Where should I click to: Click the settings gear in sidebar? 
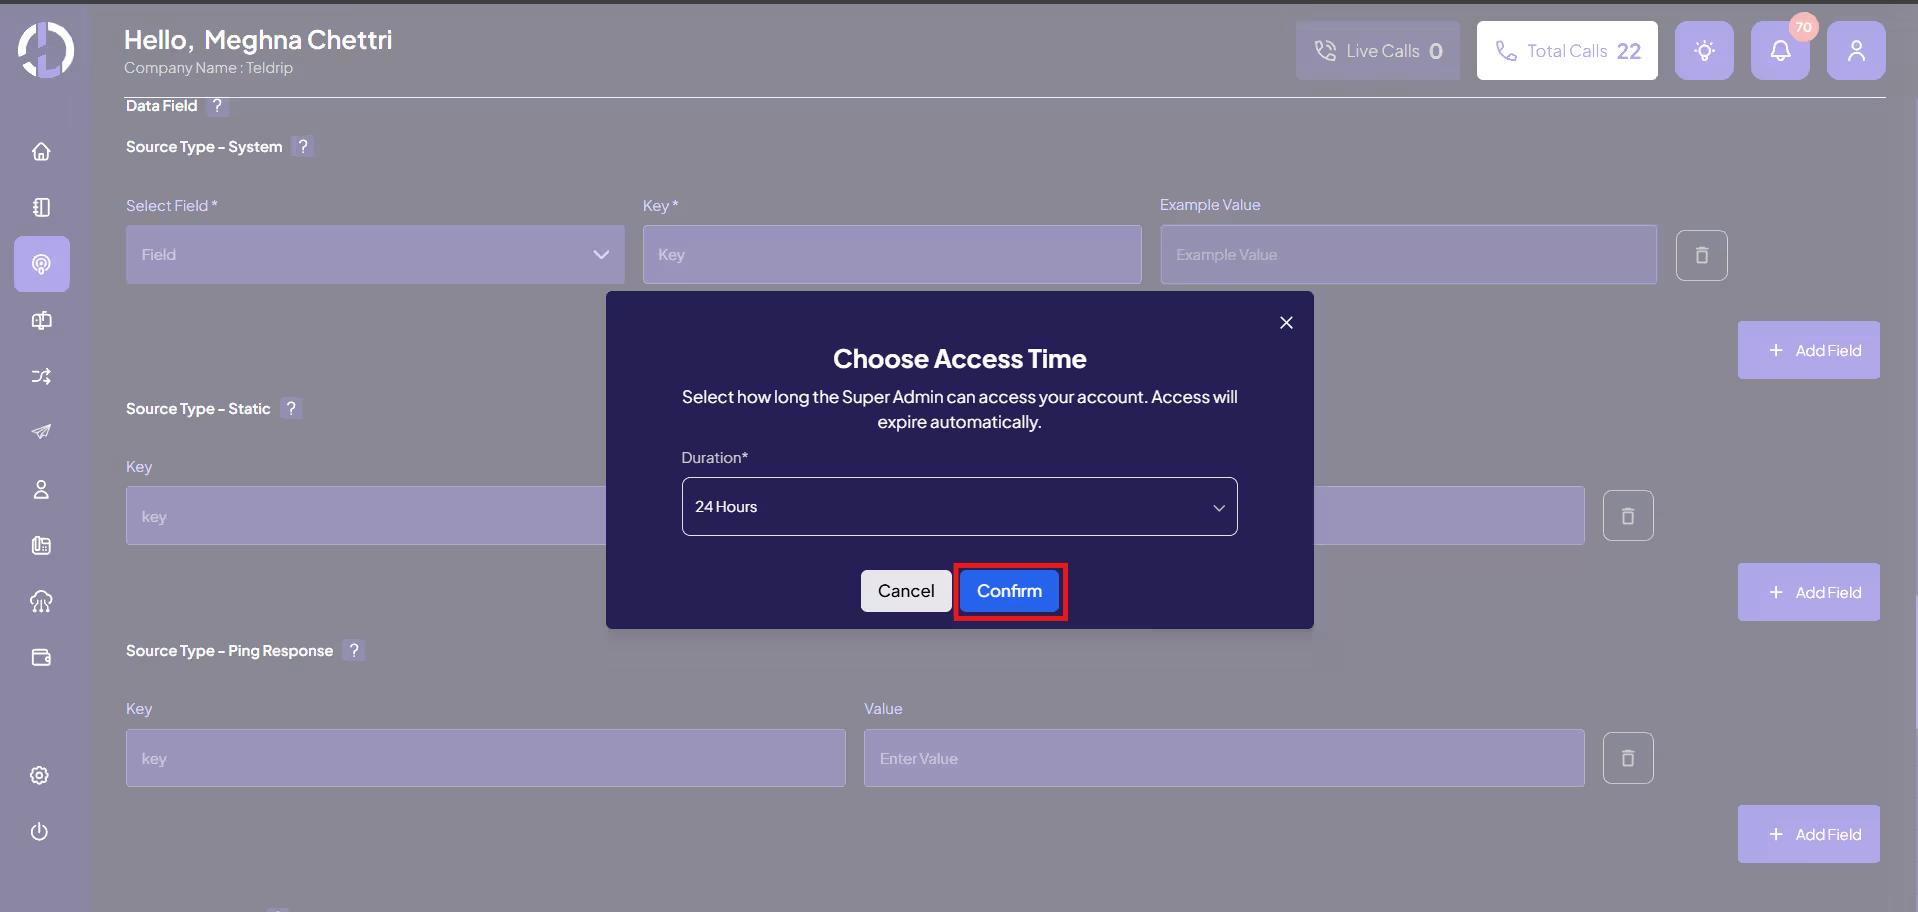click(x=40, y=775)
